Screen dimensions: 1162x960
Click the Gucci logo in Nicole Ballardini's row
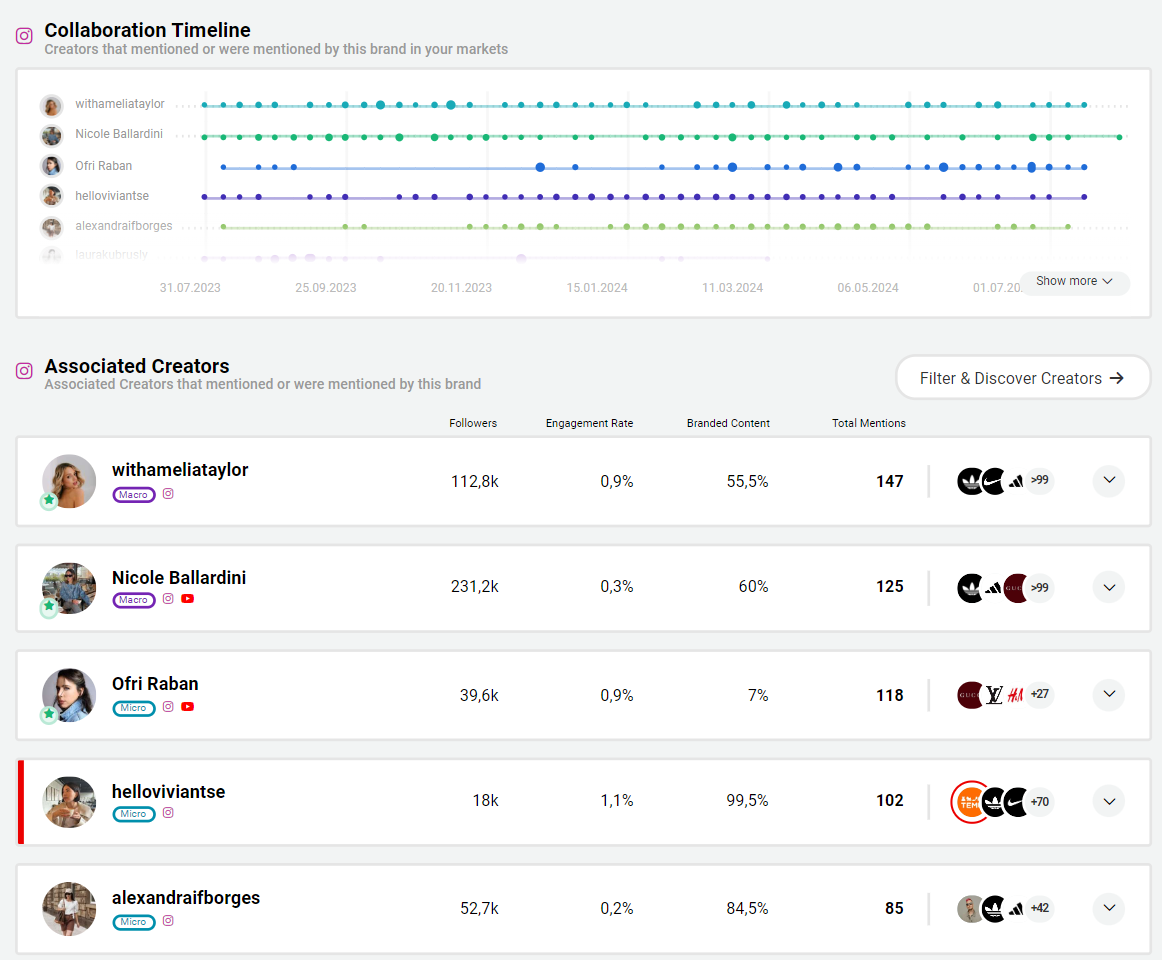1016,587
